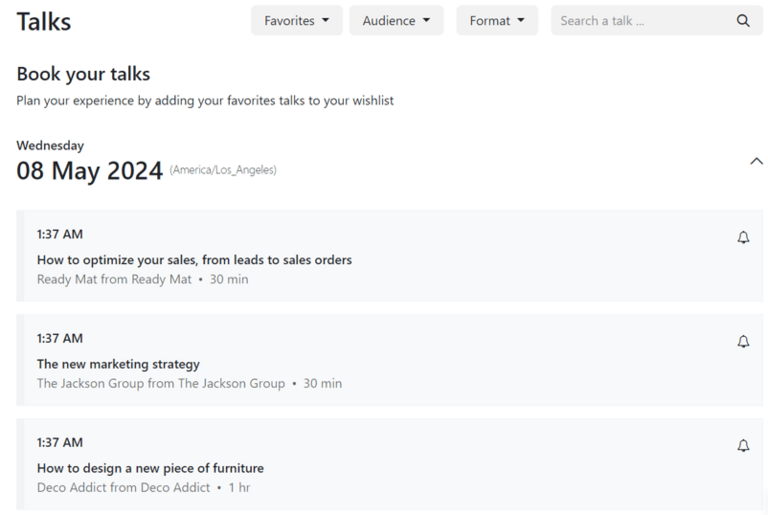
Task: Click the magnifier search icon
Action: tap(743, 21)
